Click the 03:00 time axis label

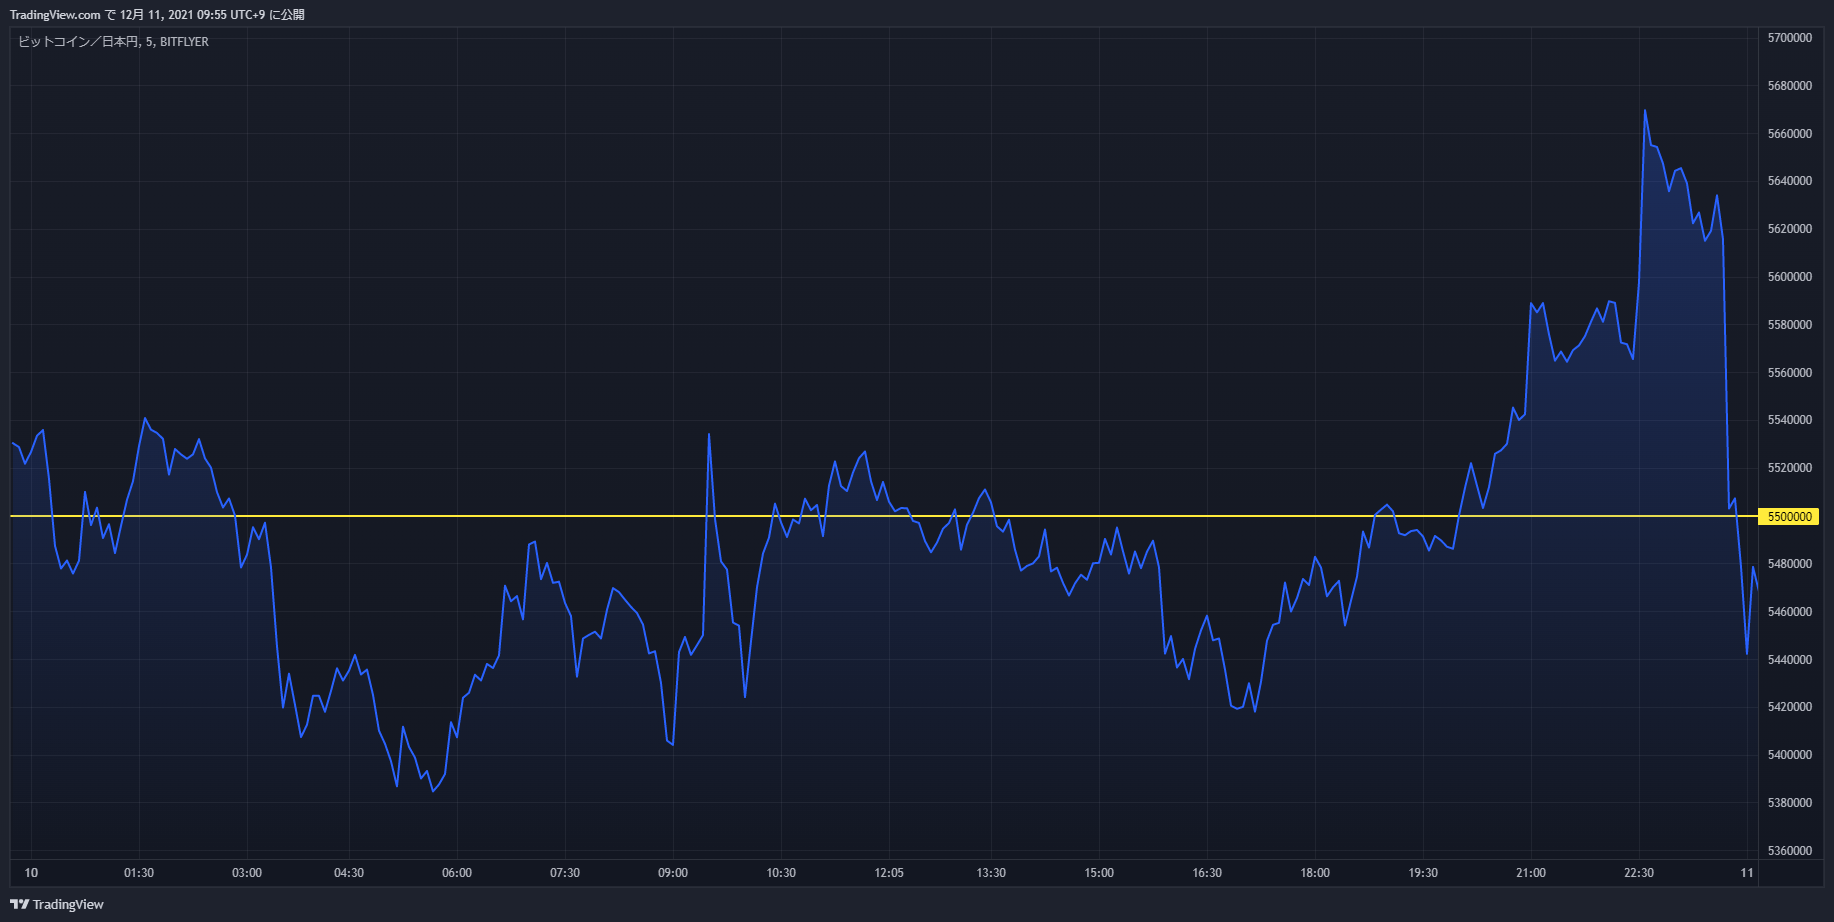point(247,873)
